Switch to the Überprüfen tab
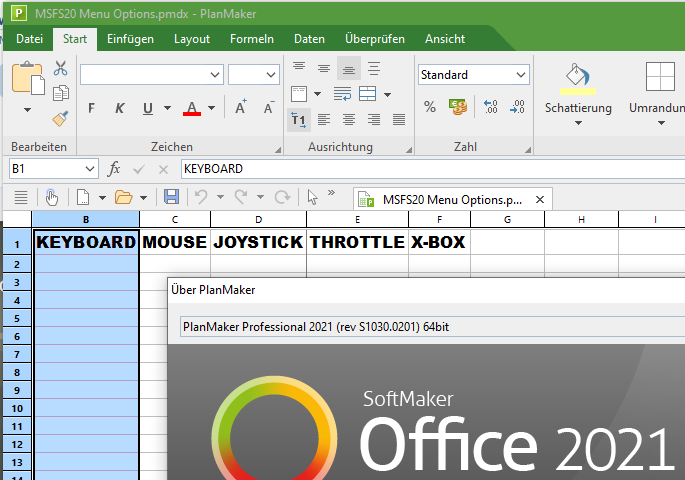 [x=375, y=39]
